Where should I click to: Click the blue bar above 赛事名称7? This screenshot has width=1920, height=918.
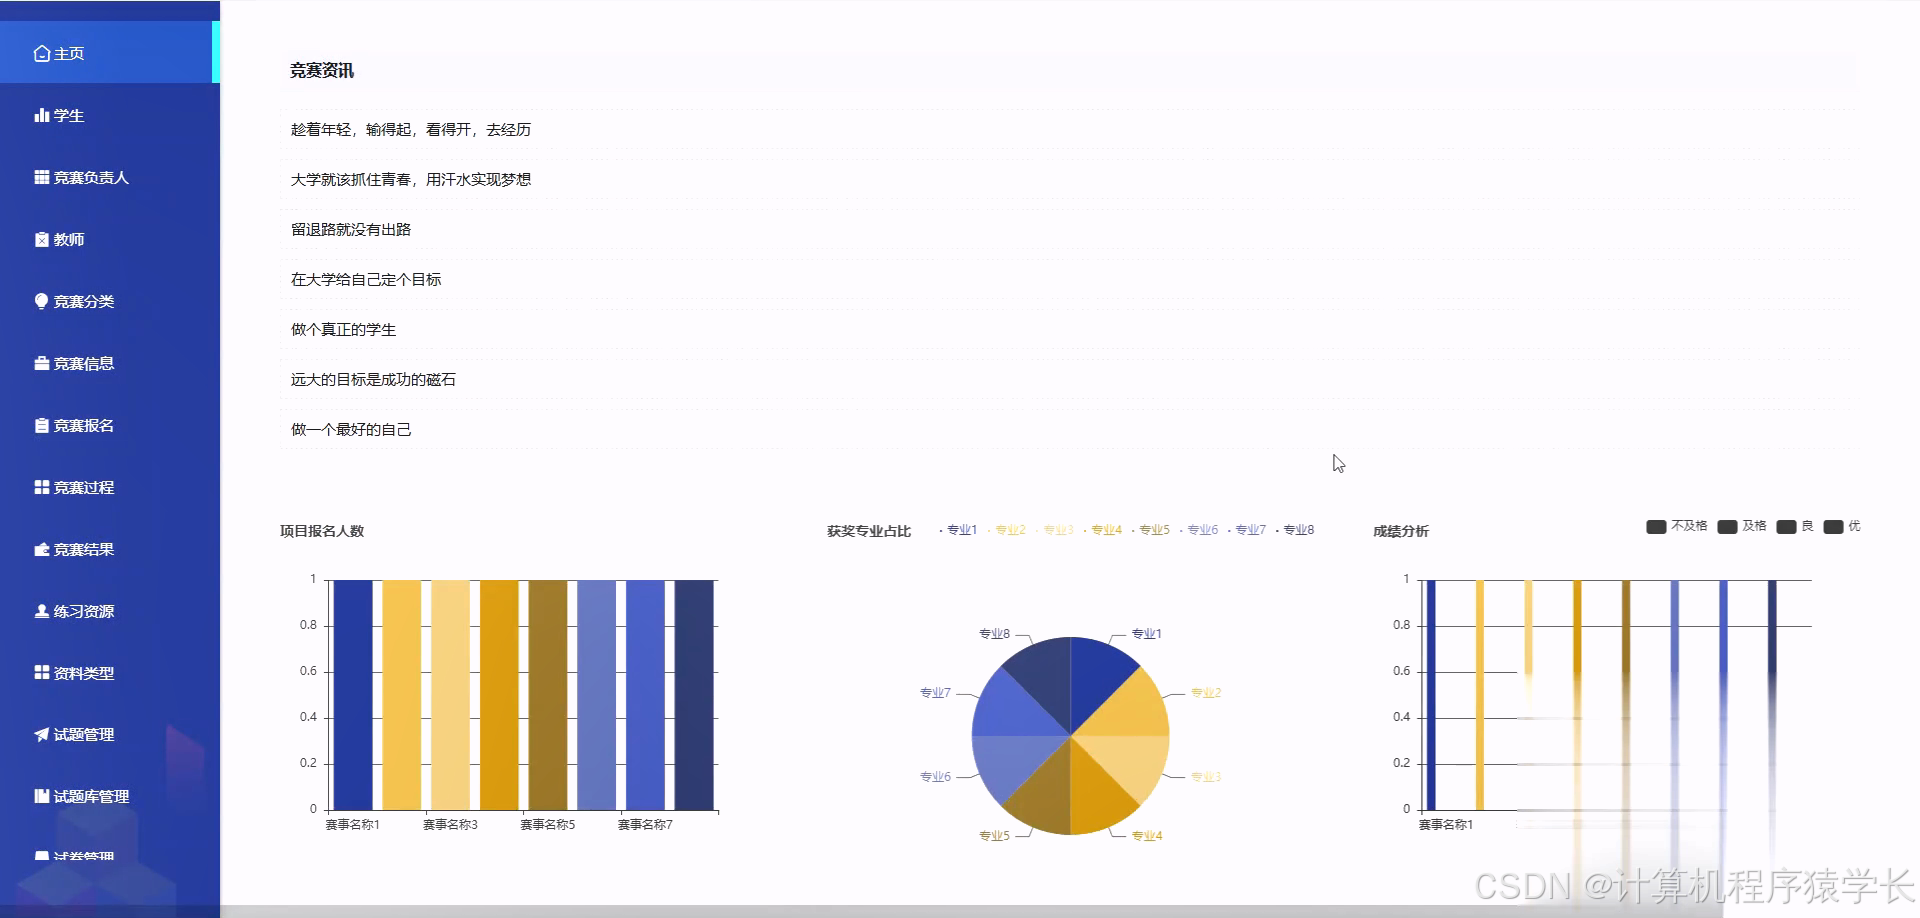(x=645, y=695)
